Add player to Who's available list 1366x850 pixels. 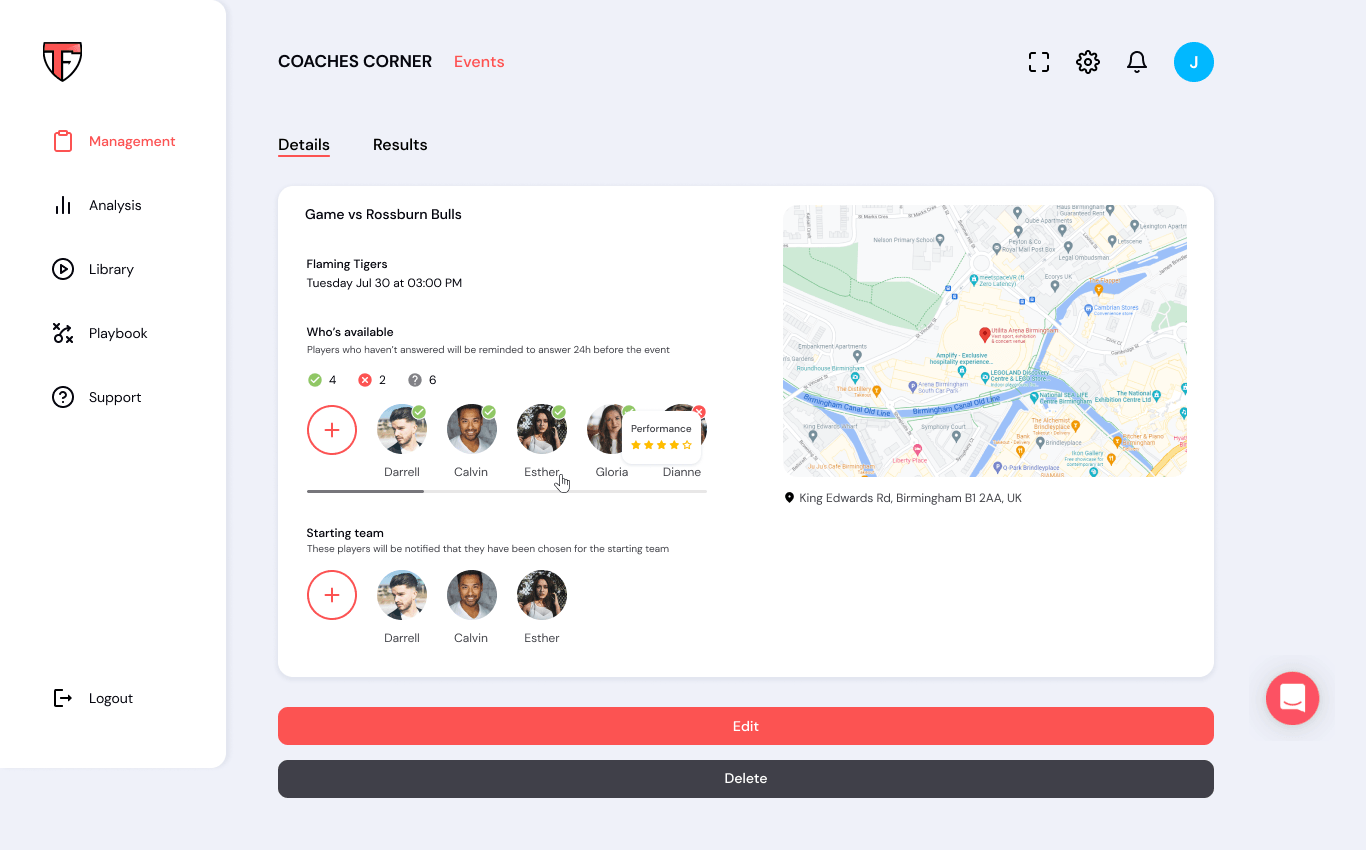[332, 430]
